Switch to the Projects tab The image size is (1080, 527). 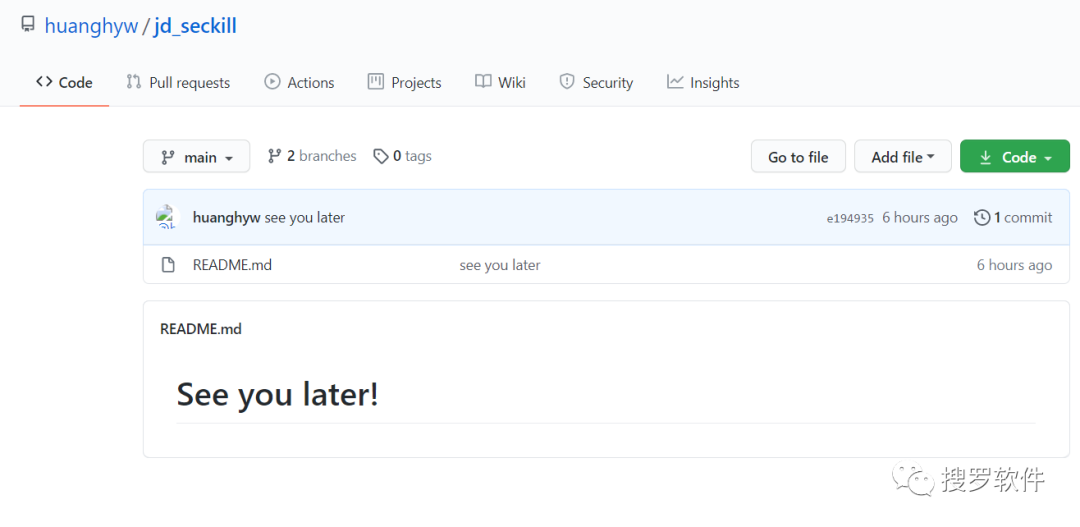pos(404,83)
